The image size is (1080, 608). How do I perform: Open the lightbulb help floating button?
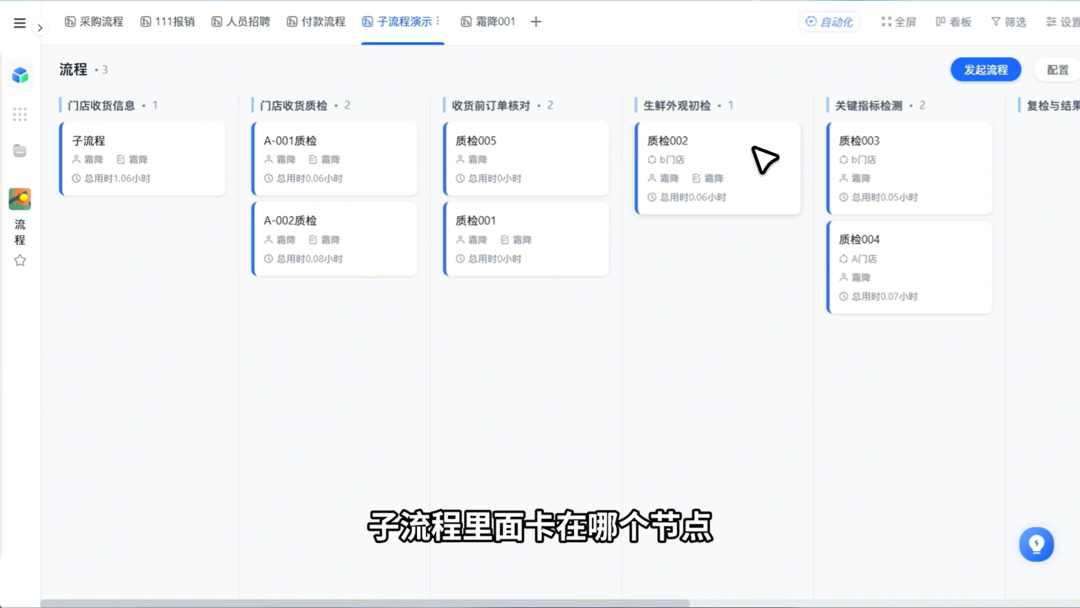[x=1037, y=545]
